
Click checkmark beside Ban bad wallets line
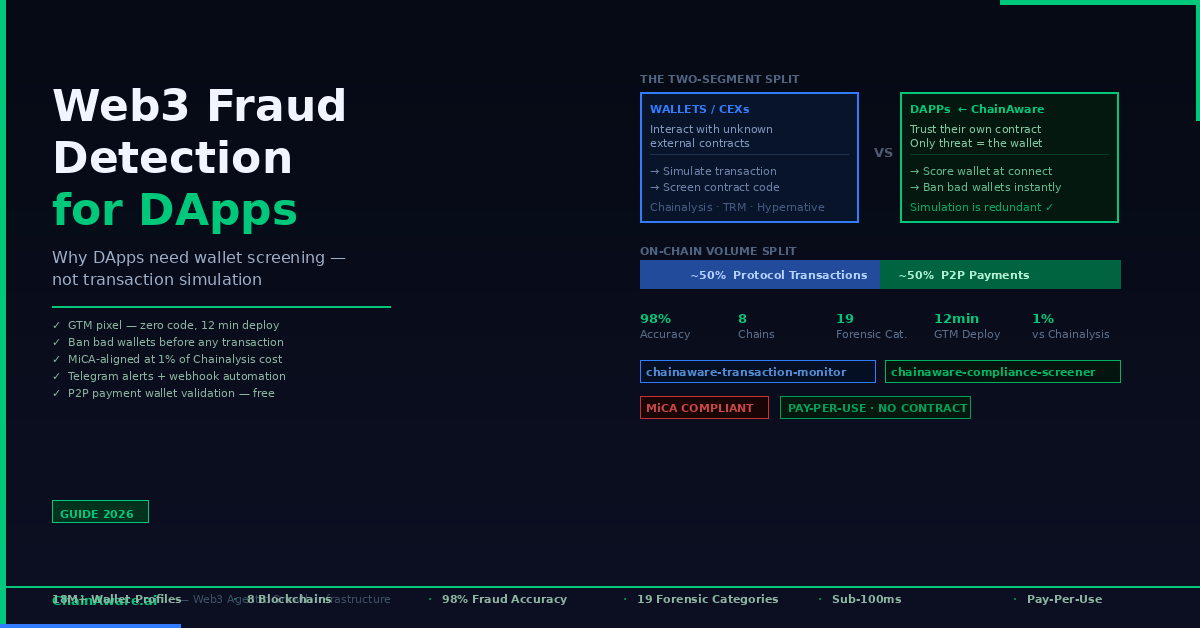[x=56, y=343]
